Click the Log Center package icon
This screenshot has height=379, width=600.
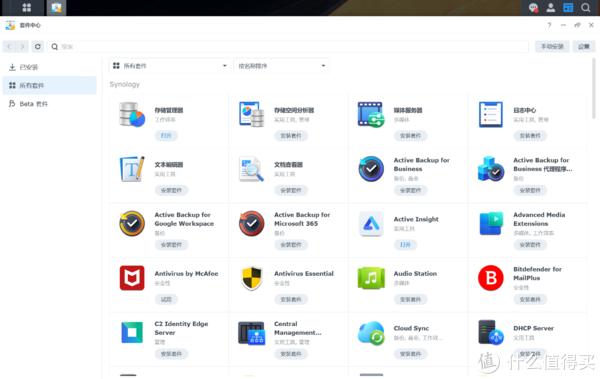(x=491, y=114)
